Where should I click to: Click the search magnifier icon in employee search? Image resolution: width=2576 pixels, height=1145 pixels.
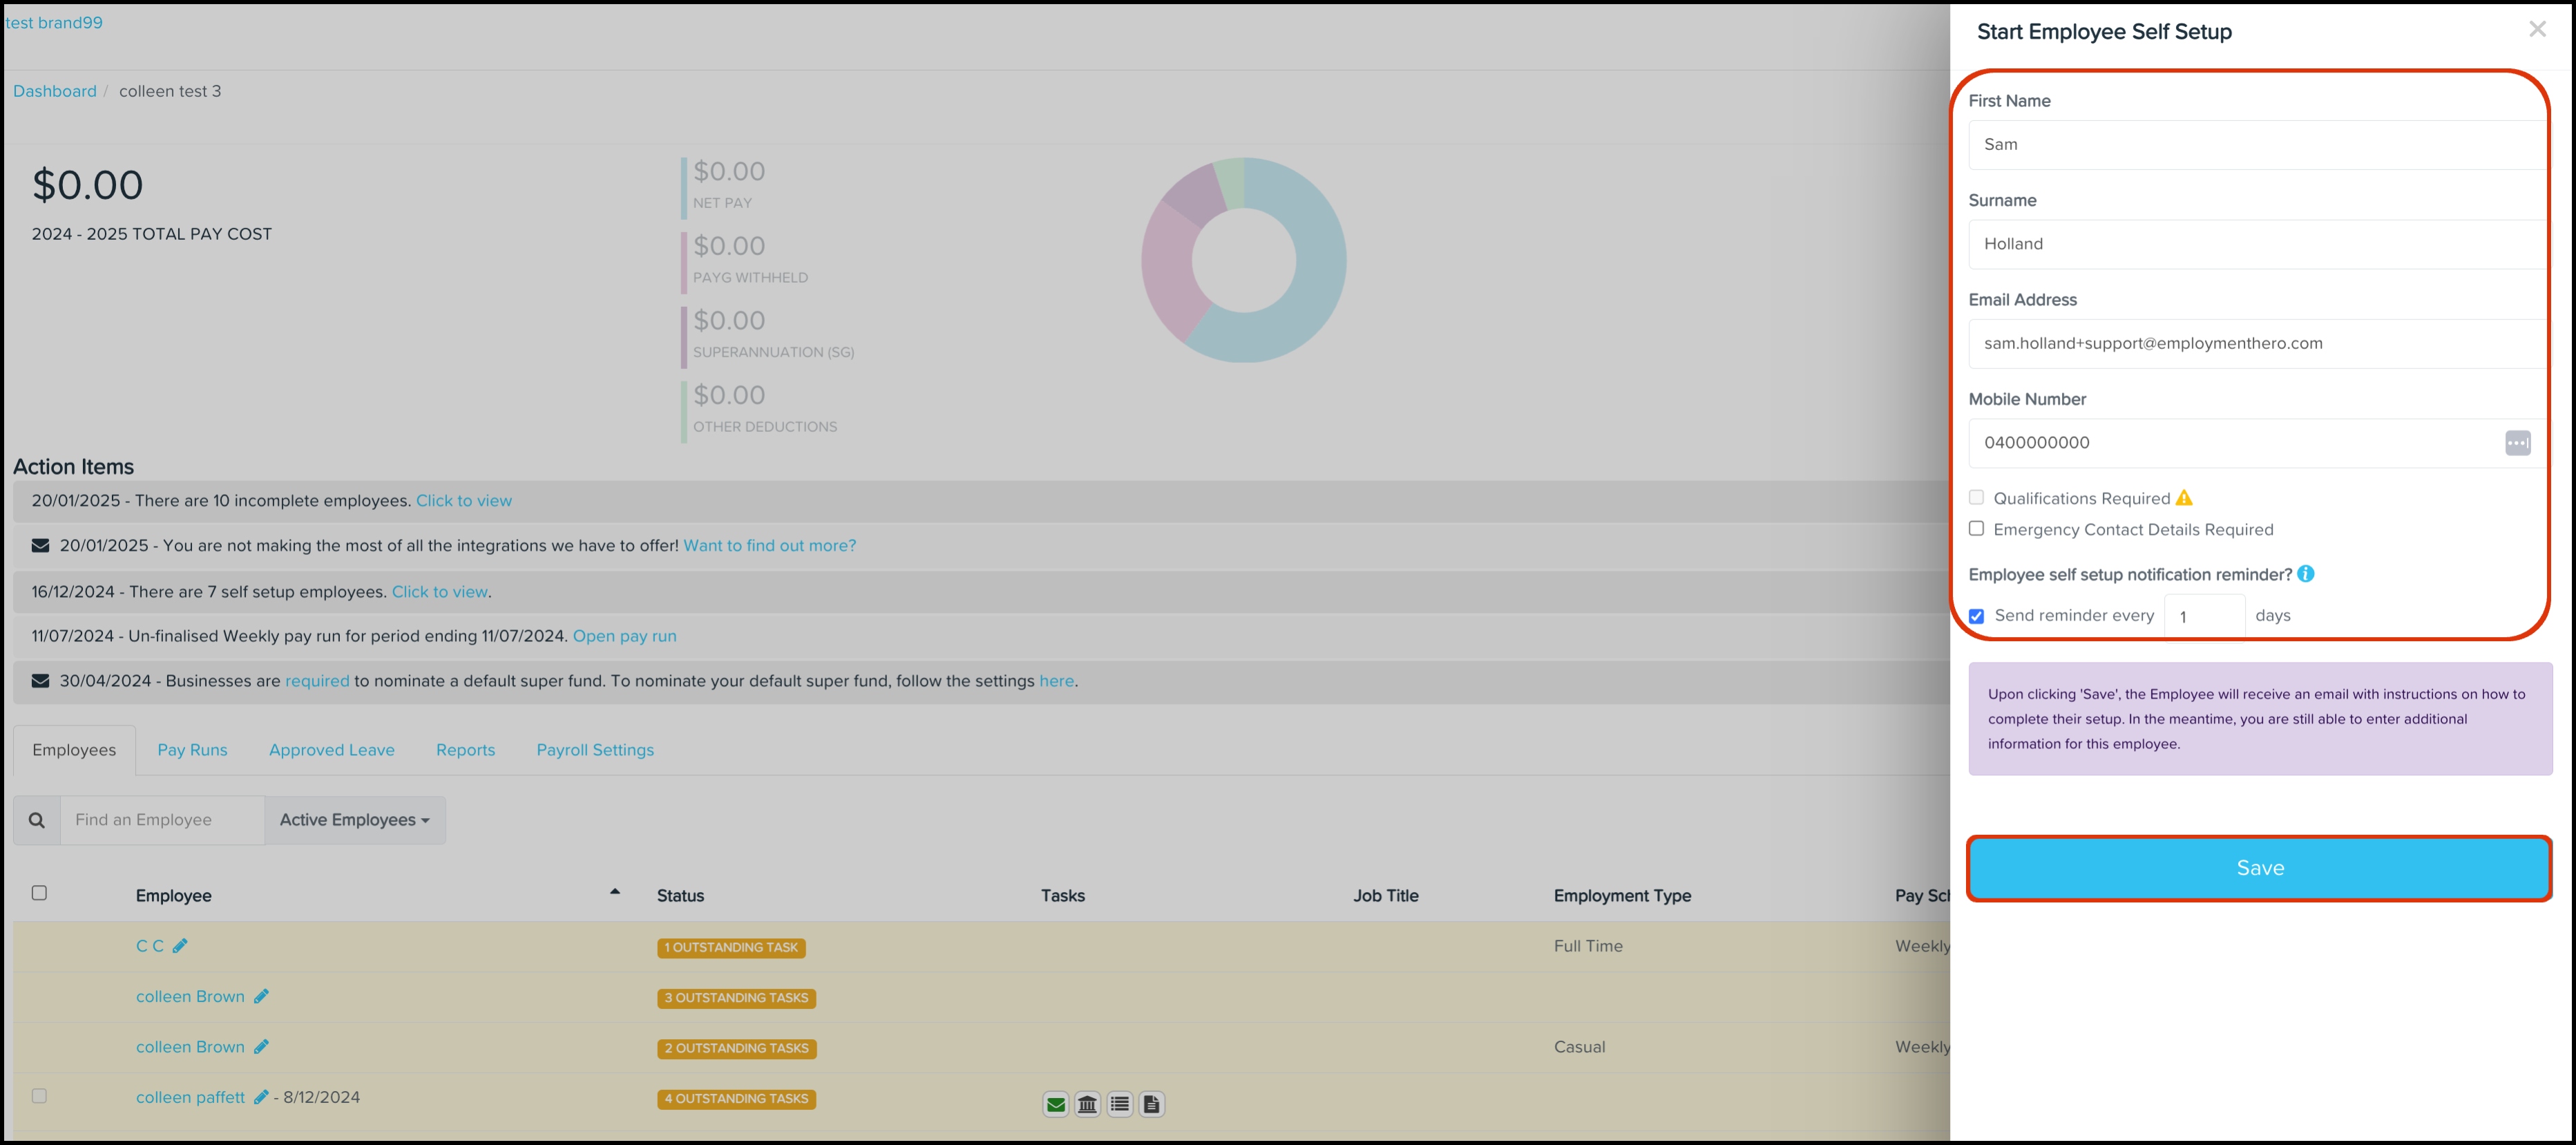click(x=37, y=820)
